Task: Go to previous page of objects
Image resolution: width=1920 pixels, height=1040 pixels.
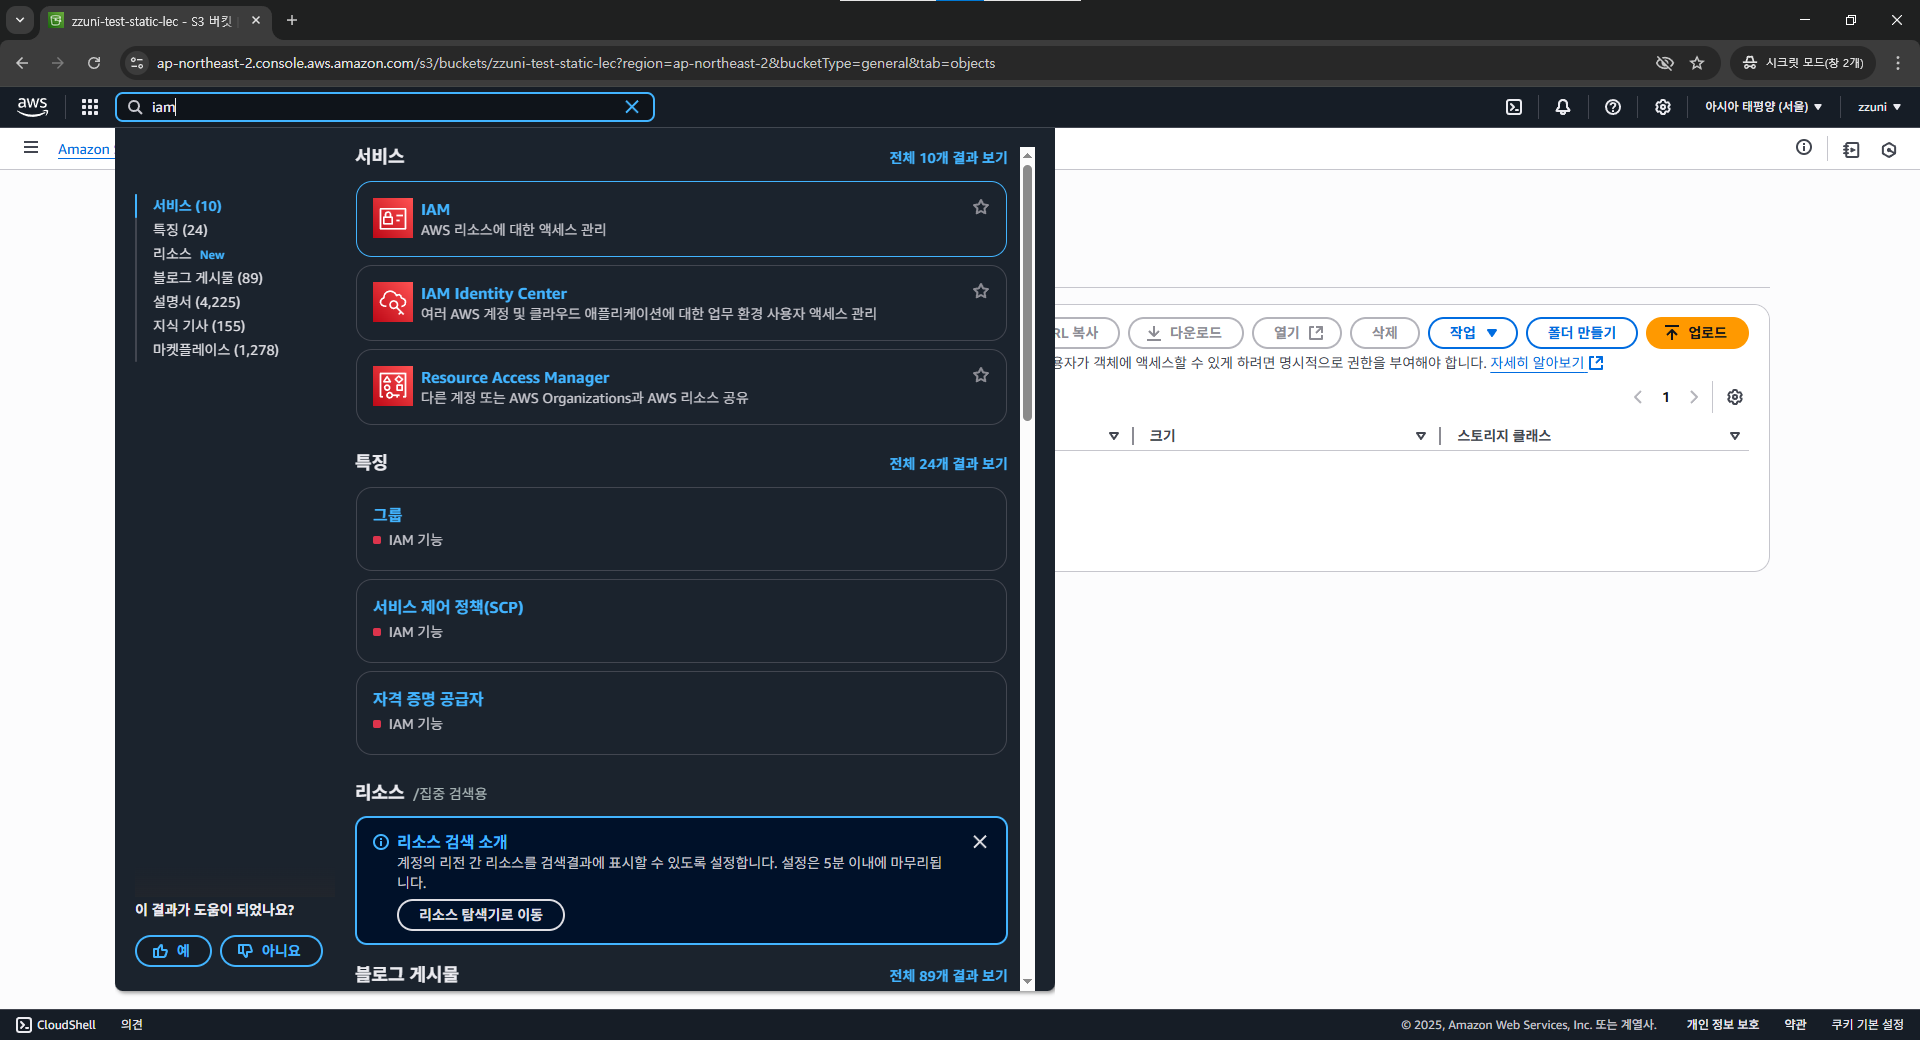Action: pos(1638,397)
